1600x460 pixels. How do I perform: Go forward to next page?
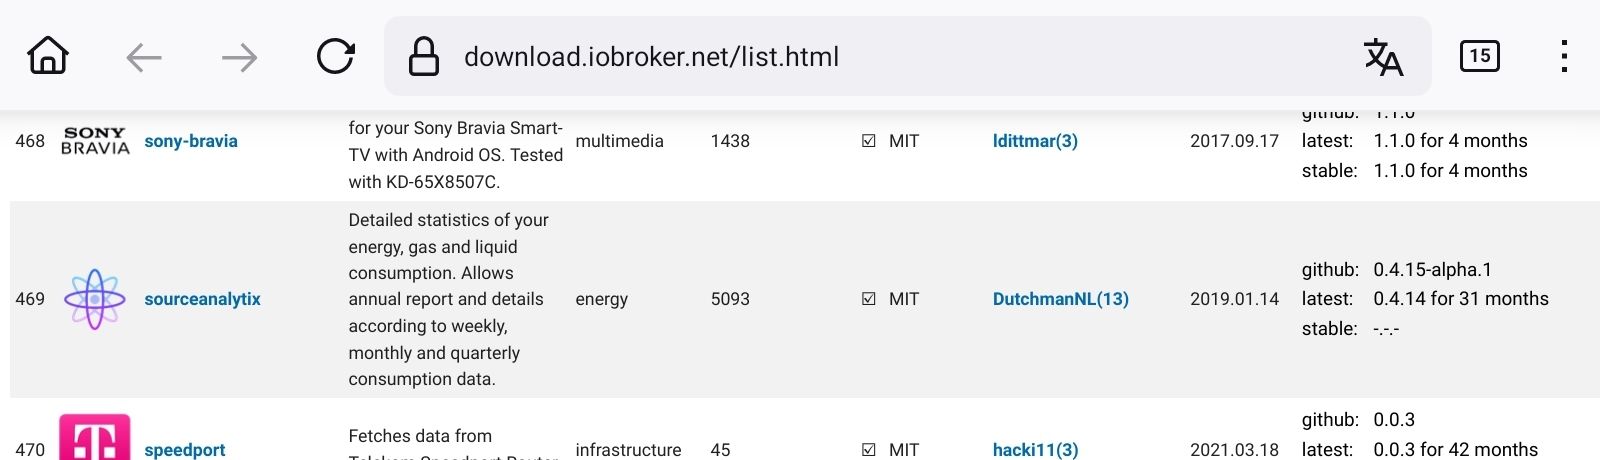point(239,57)
